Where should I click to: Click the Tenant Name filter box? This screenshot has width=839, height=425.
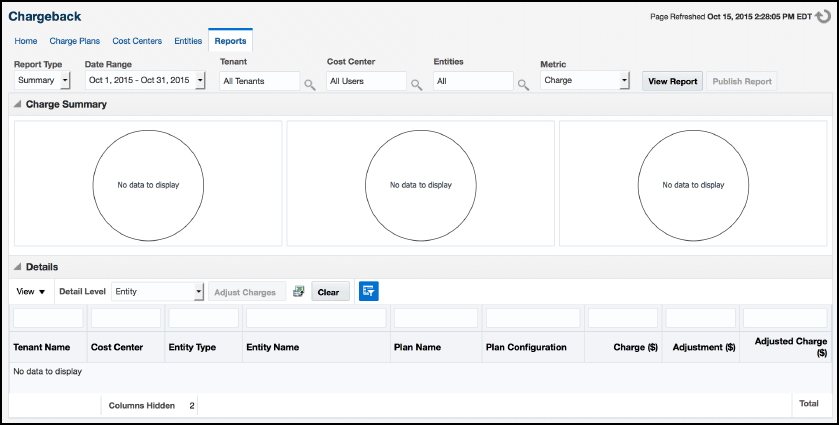[x=48, y=318]
